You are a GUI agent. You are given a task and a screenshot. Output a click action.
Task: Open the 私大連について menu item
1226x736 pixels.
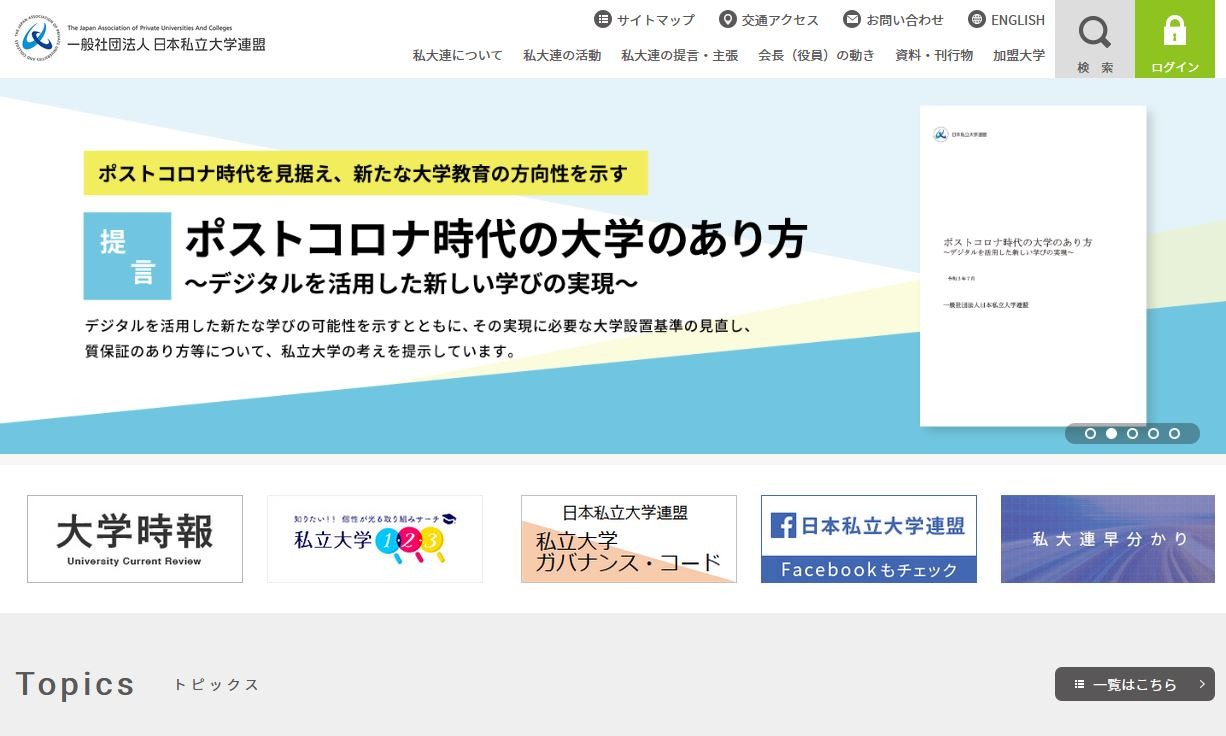click(457, 56)
